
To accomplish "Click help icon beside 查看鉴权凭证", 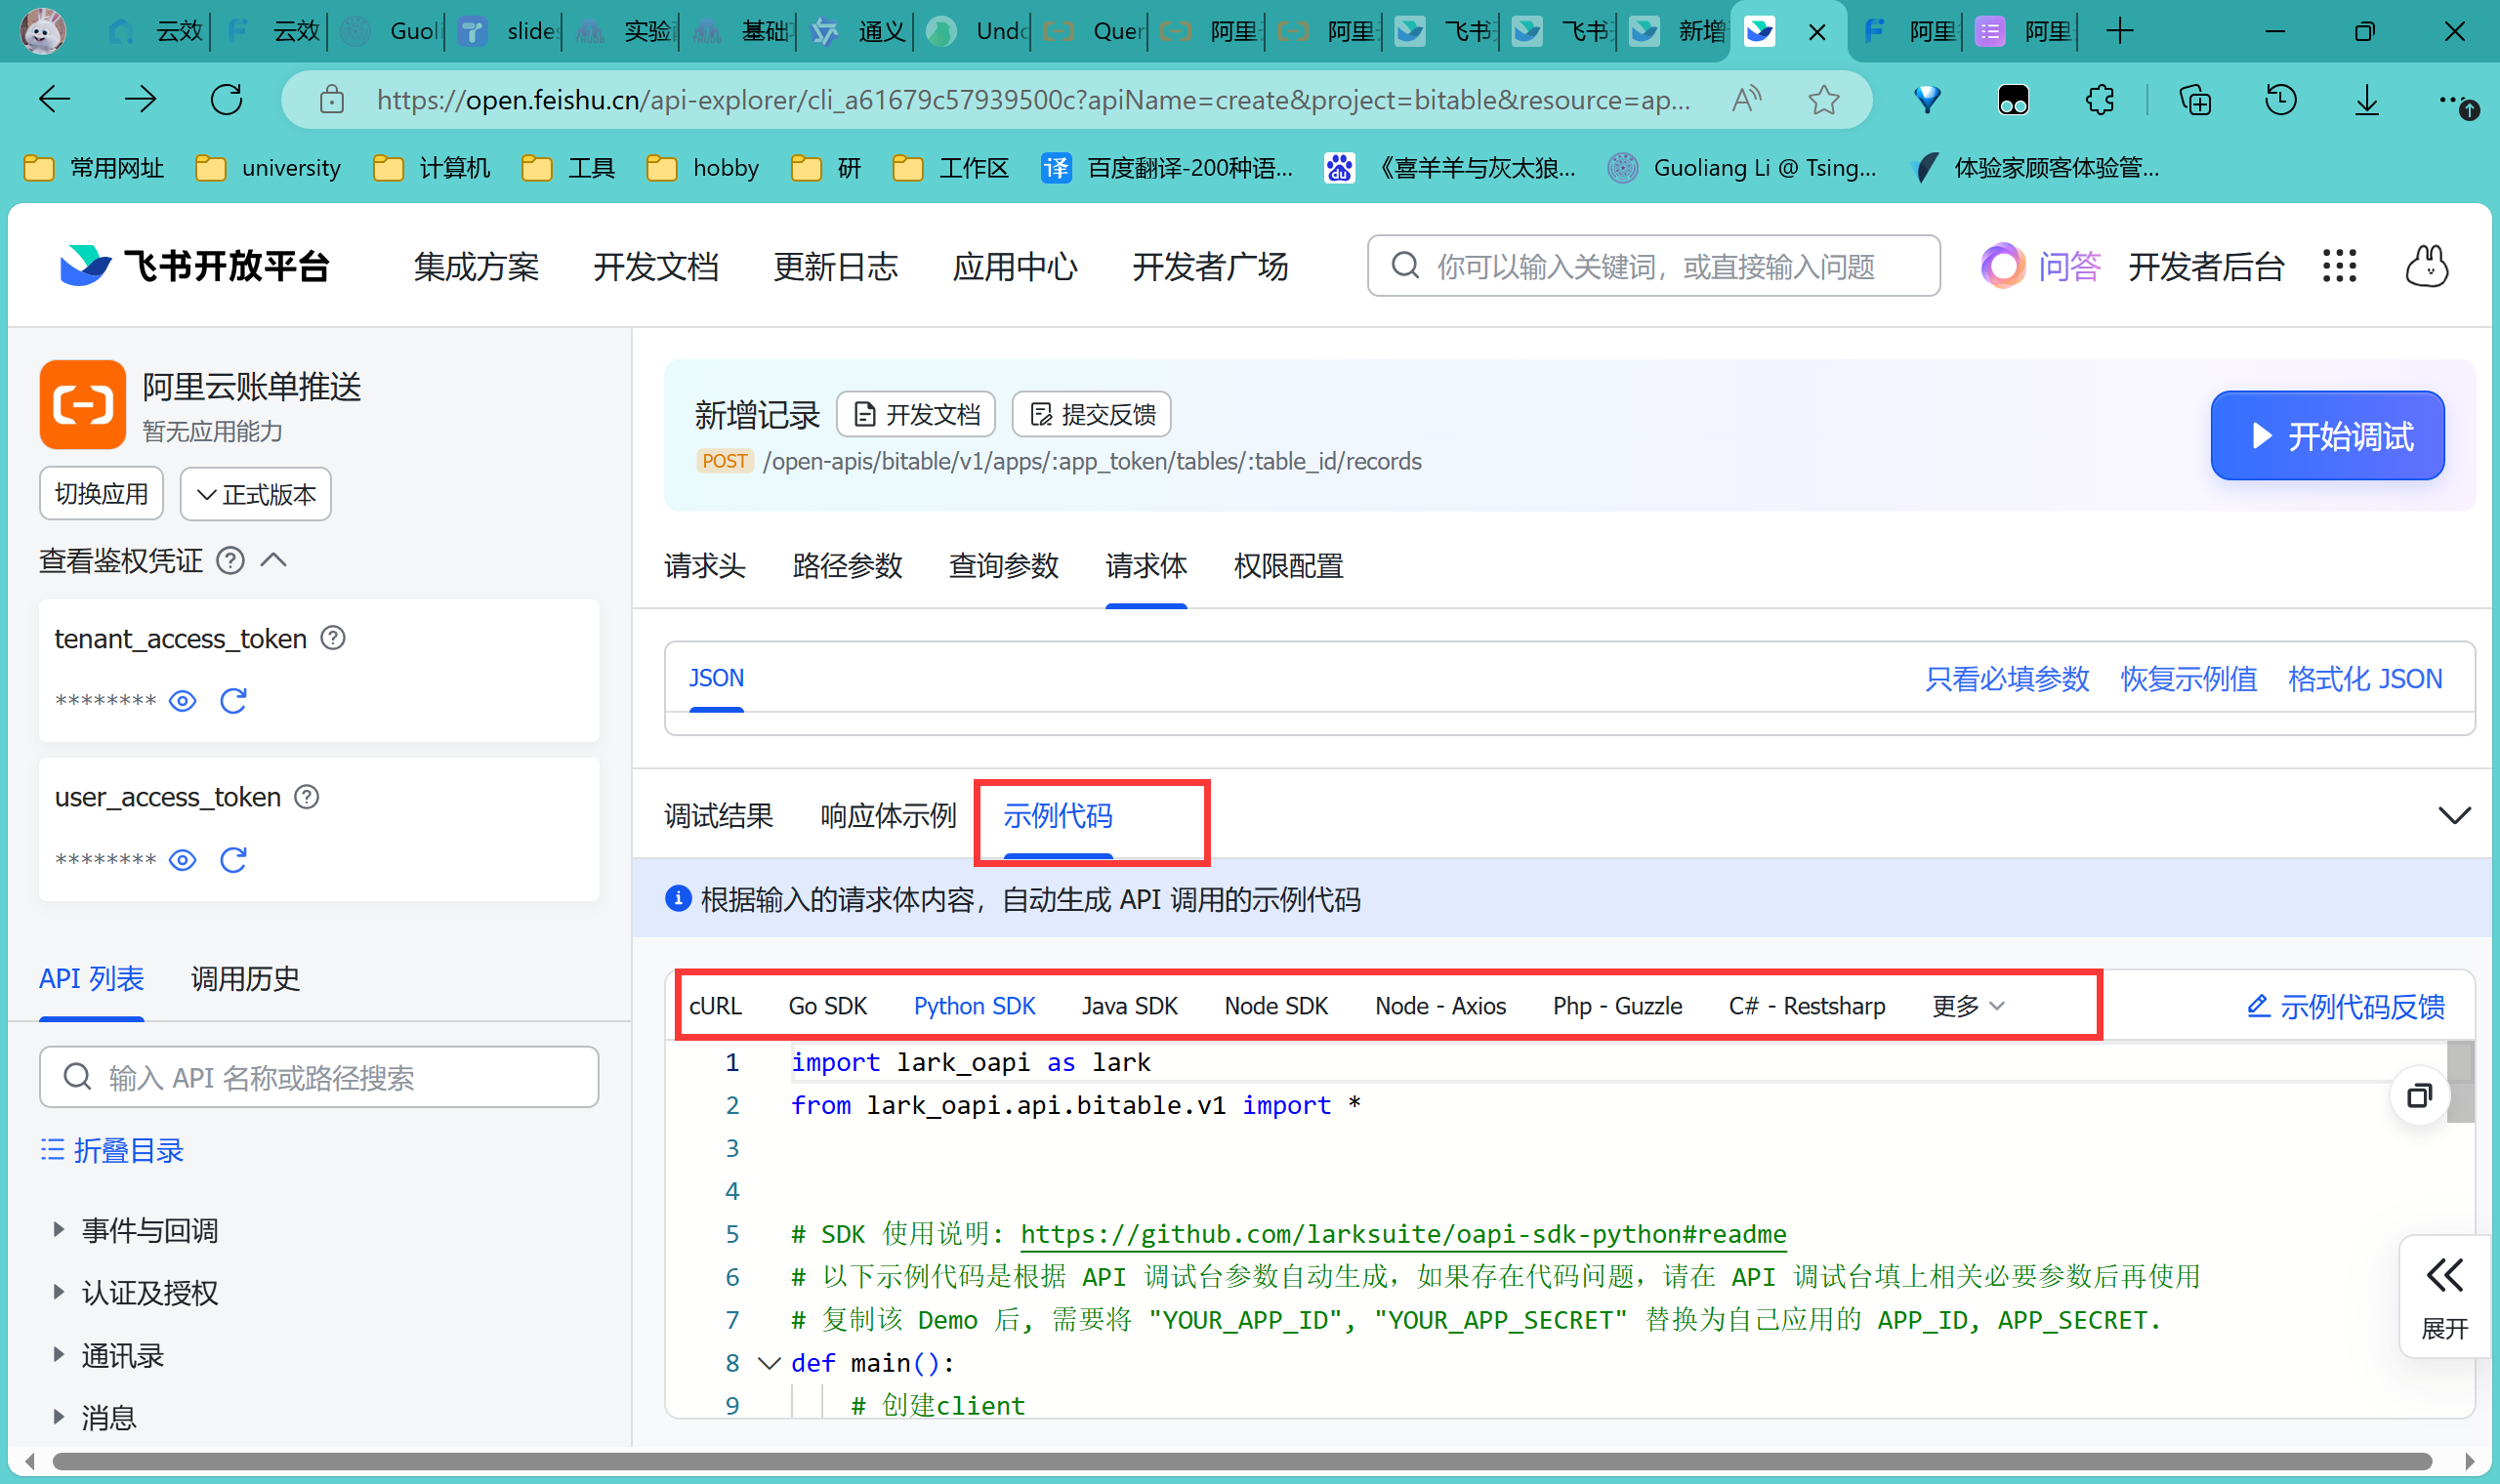I will 230,561.
